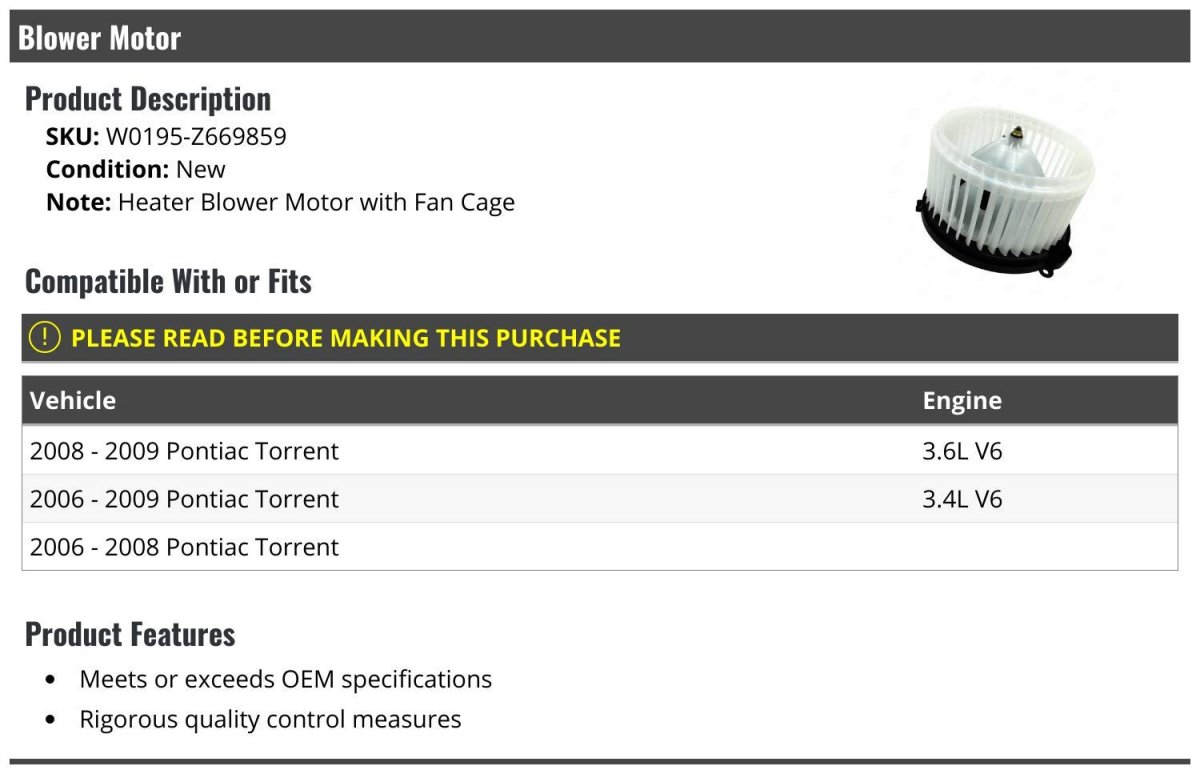Select the Engine column header
The image size is (1200, 774).
[962, 400]
